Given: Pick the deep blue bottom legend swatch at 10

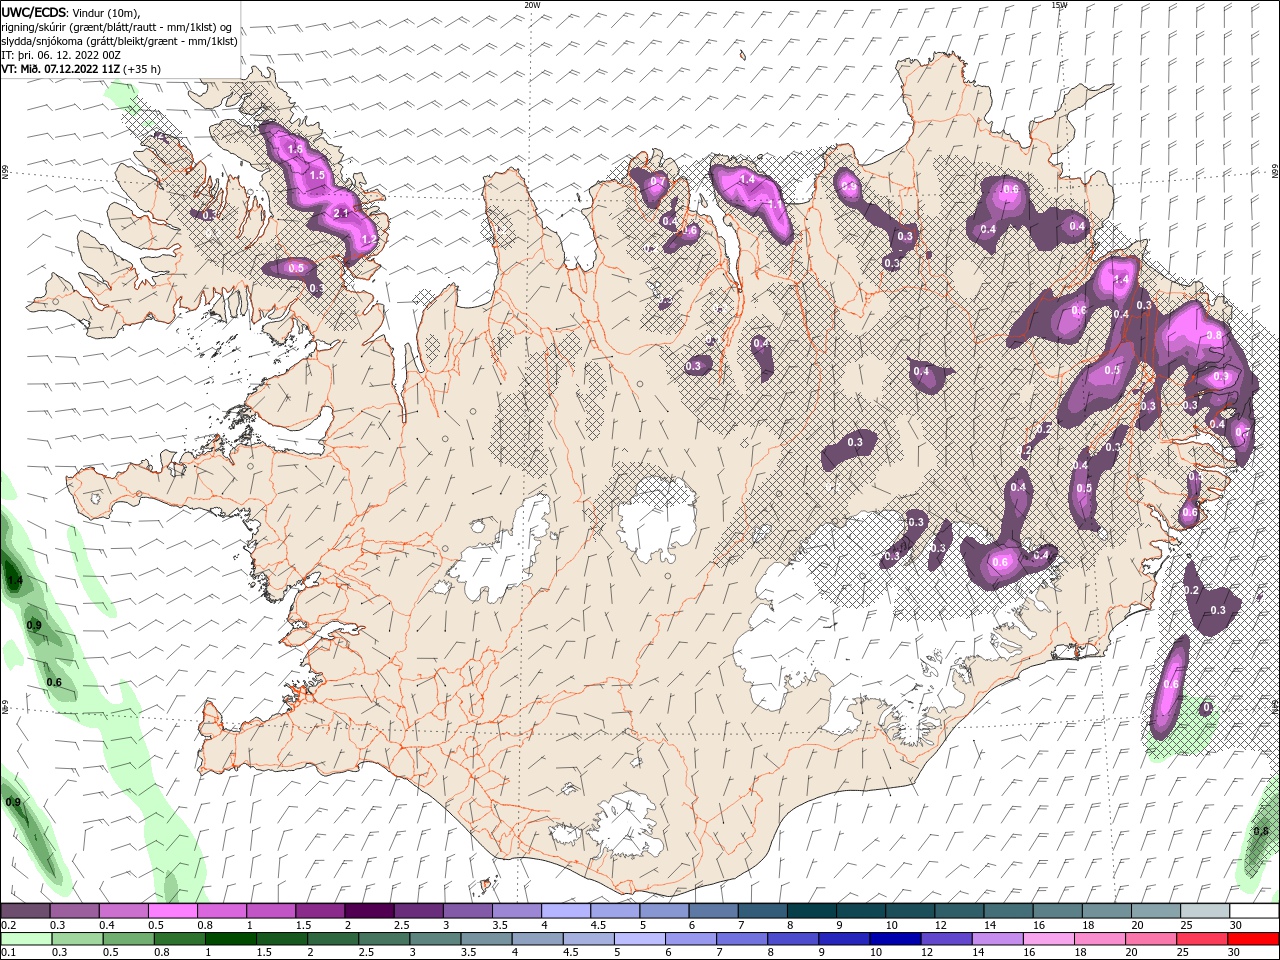Looking at the screenshot, I should pos(896,939).
